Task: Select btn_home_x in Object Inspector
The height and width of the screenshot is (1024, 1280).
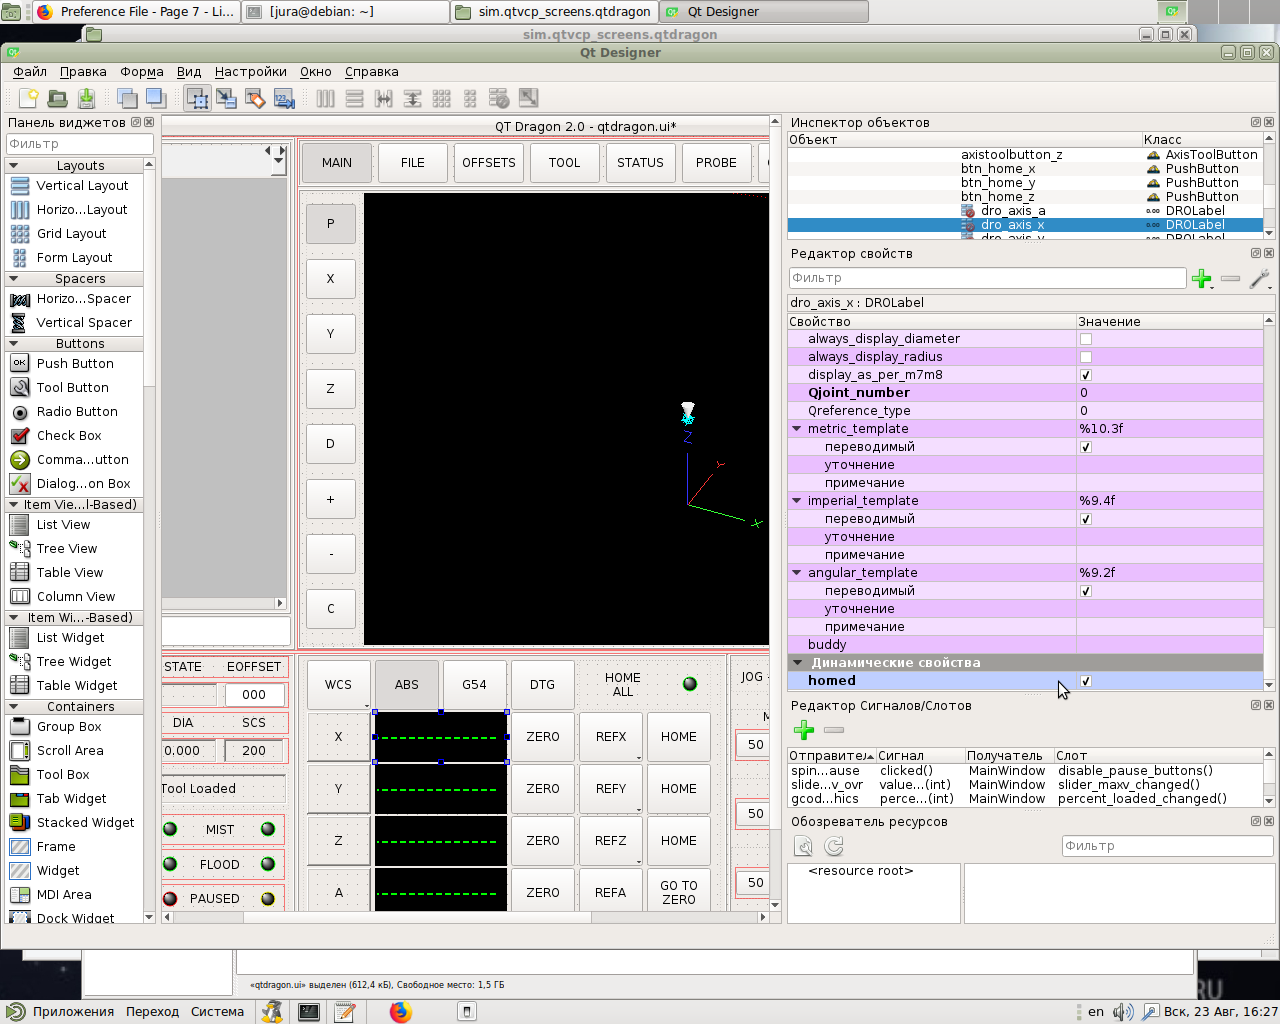Action: [998, 169]
